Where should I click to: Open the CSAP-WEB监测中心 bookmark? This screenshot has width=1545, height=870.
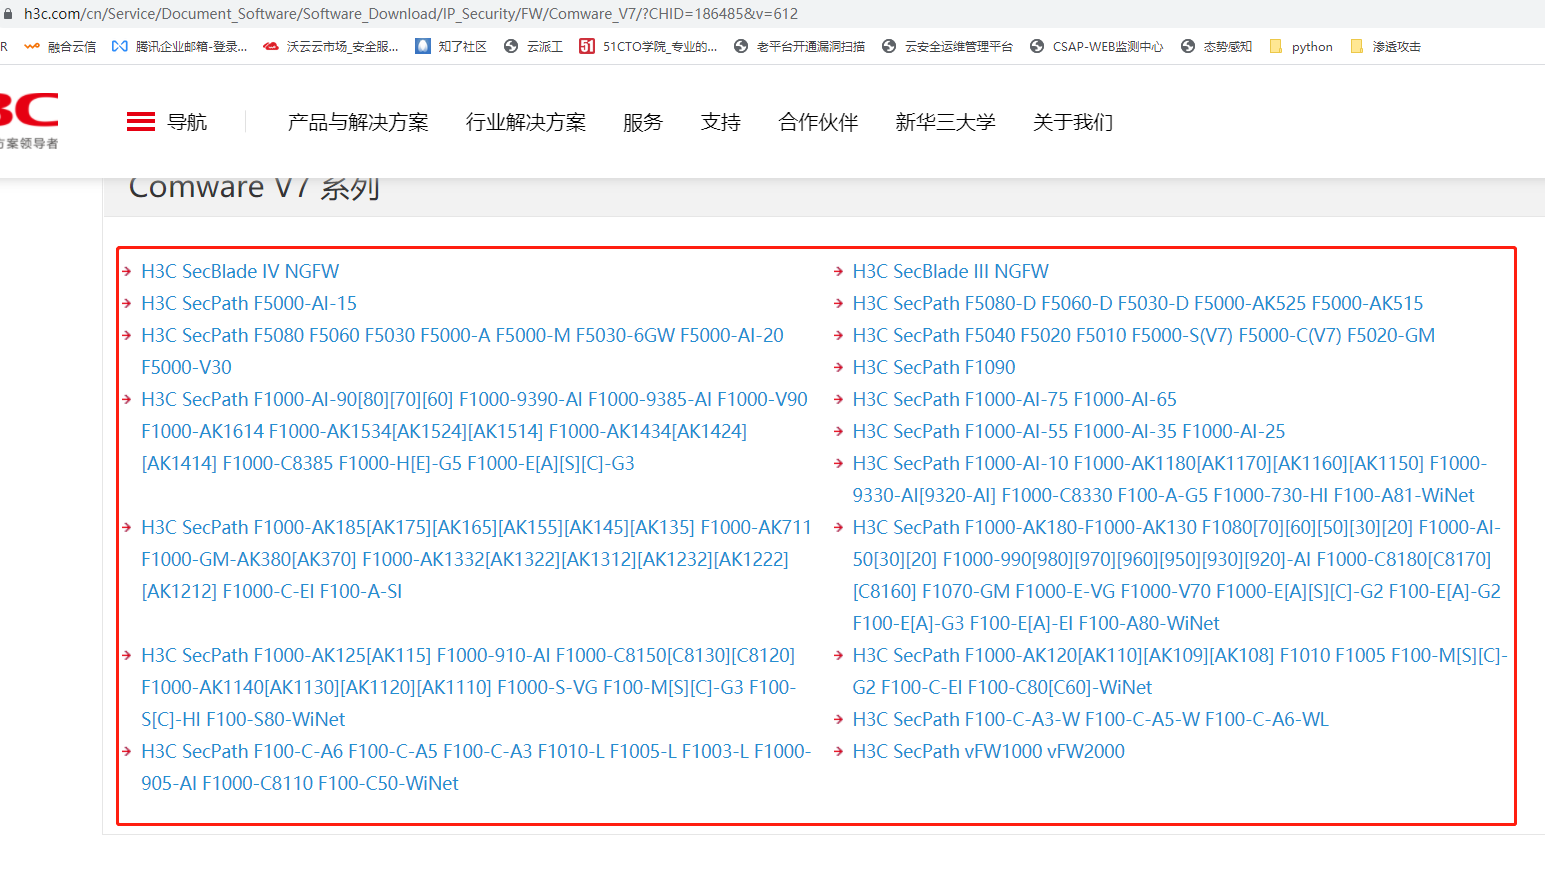pos(1096,46)
